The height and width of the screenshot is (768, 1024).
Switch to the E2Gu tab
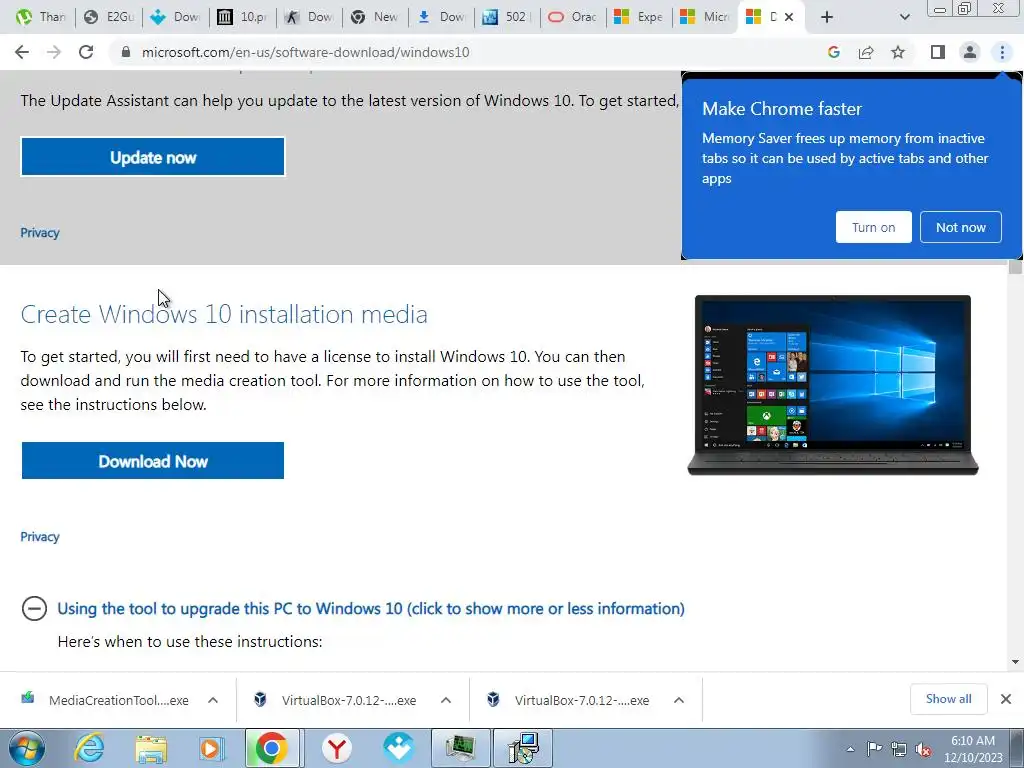point(109,17)
